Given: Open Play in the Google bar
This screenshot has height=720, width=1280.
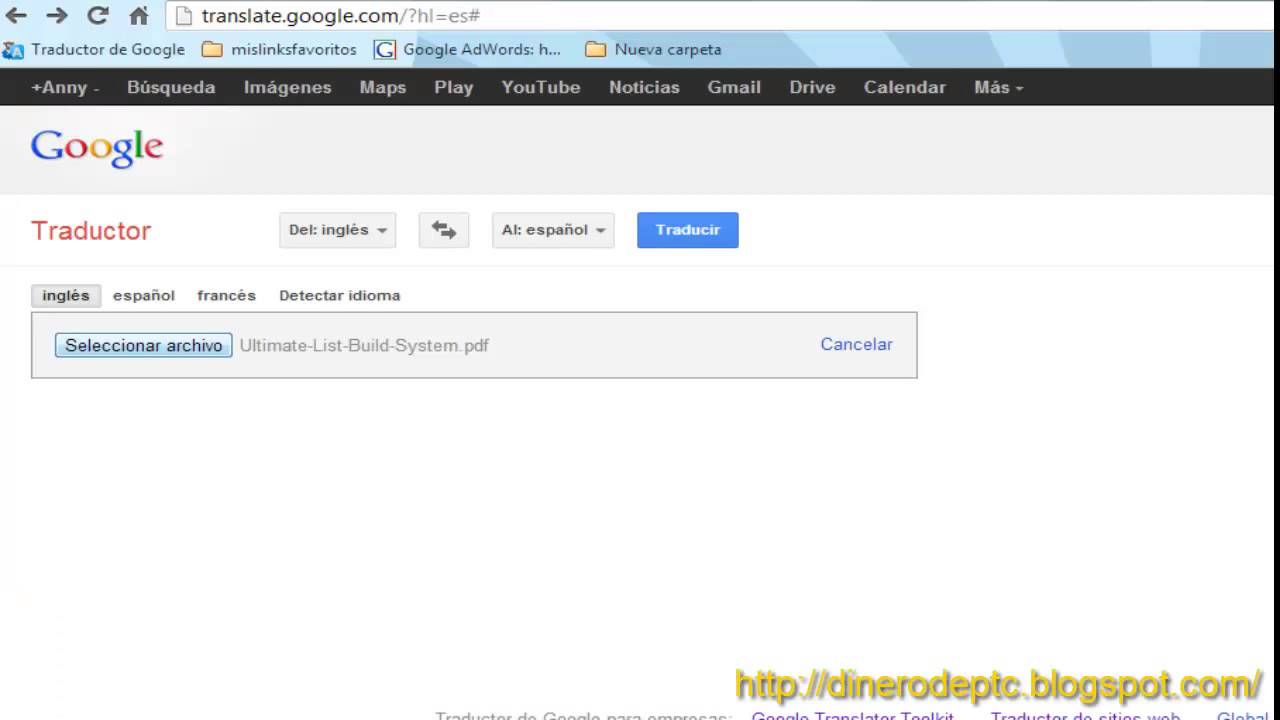Looking at the screenshot, I should (x=453, y=87).
